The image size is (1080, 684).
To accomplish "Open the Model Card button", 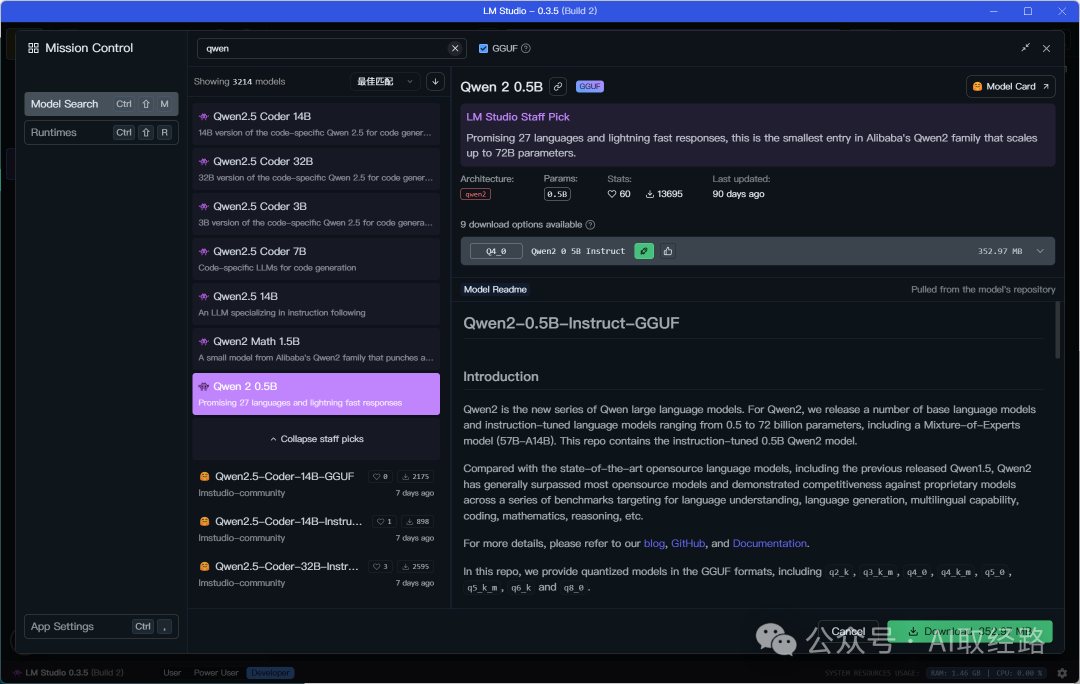I will [x=1010, y=86].
